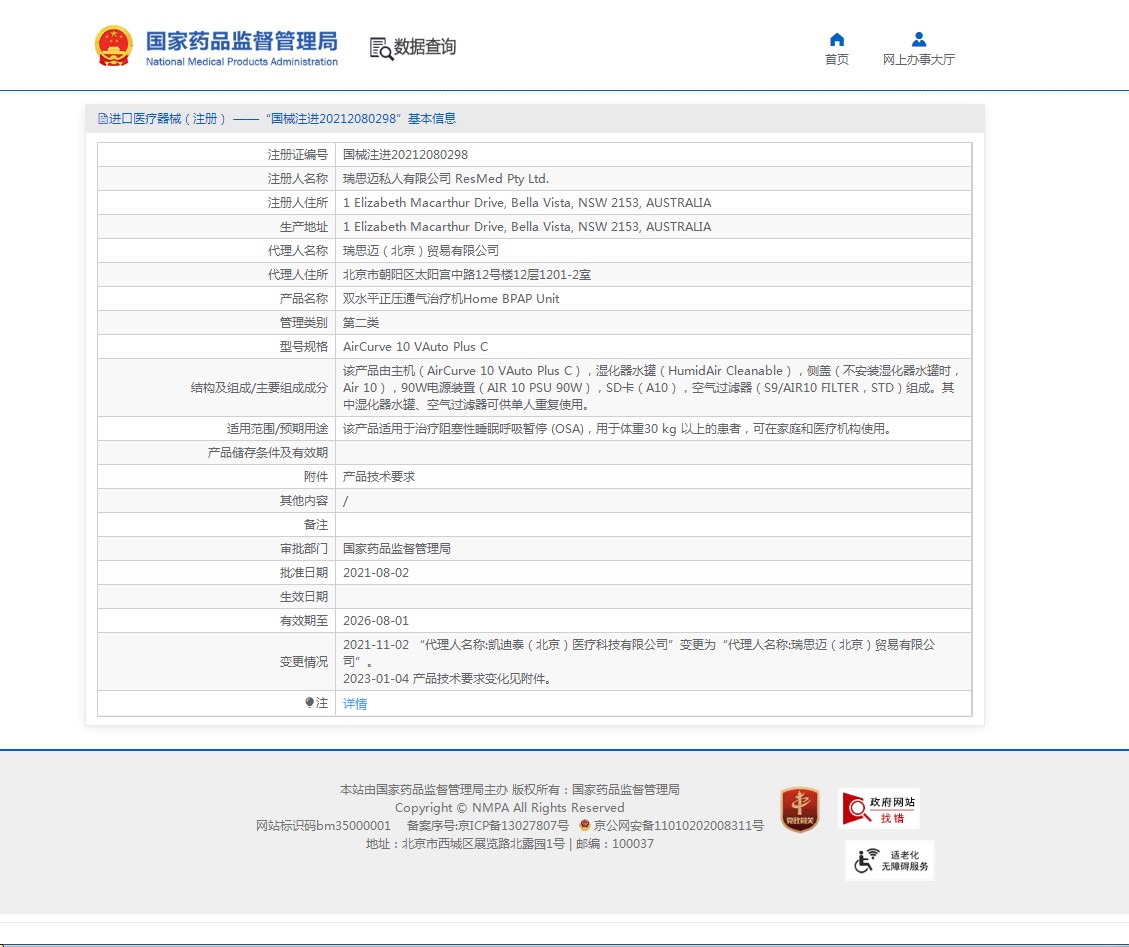The image size is (1129, 947).
Task: Click the 生效日期 row label
Action: click(304, 596)
